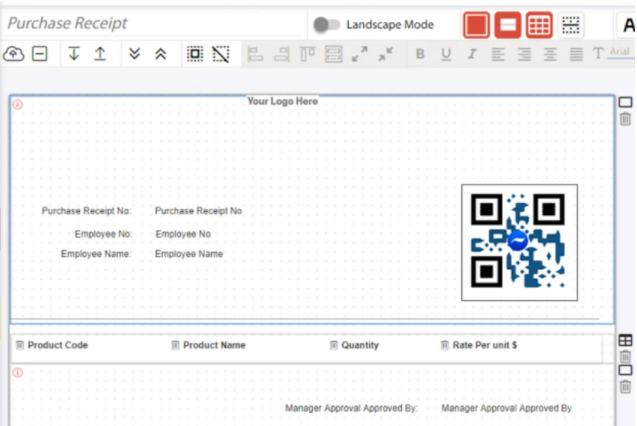
Task: Align text left
Action: point(498,54)
